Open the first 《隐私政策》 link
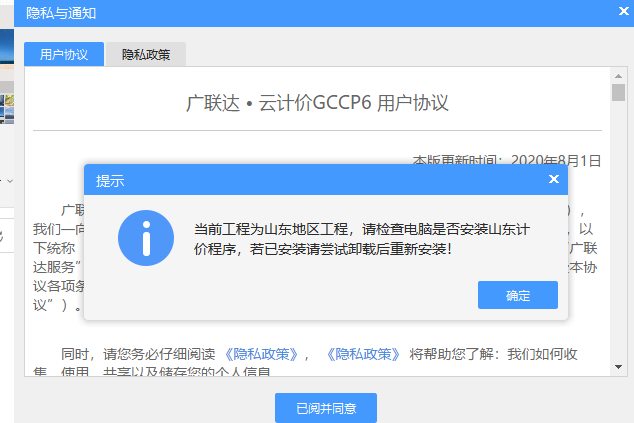 pyautogui.click(x=261, y=354)
